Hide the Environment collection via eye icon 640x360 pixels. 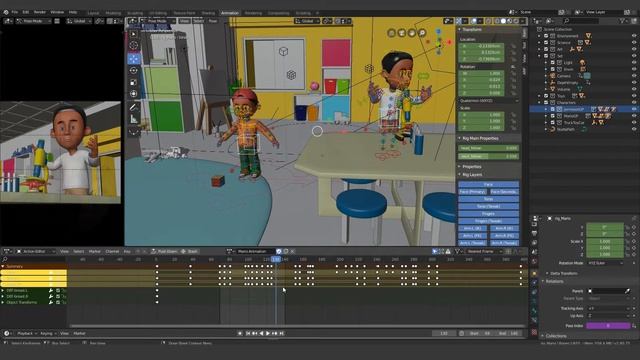[634, 36]
